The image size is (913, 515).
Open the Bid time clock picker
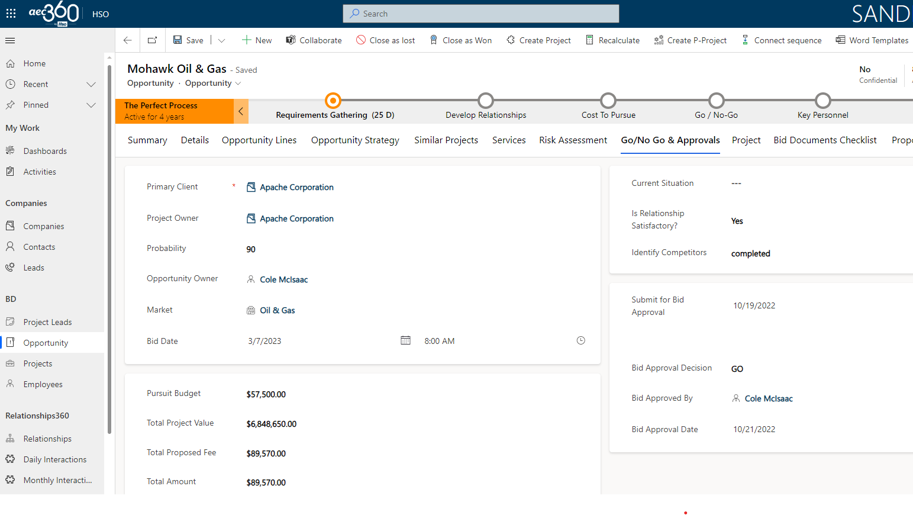581,340
